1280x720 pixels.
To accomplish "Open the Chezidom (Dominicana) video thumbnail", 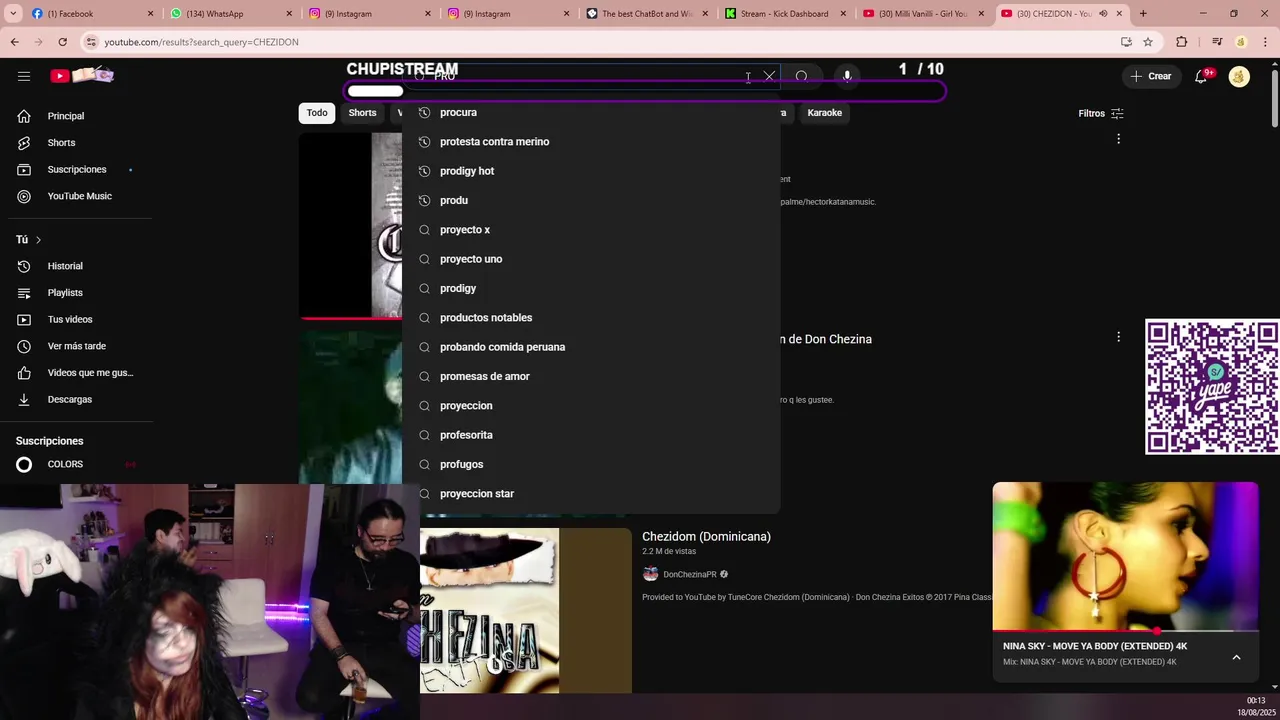I will [525, 610].
